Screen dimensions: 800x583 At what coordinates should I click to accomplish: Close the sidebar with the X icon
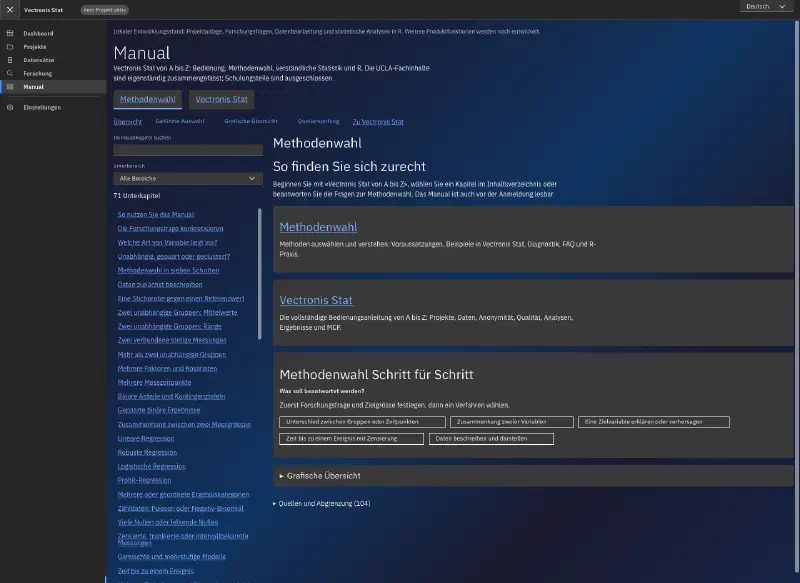coord(10,10)
